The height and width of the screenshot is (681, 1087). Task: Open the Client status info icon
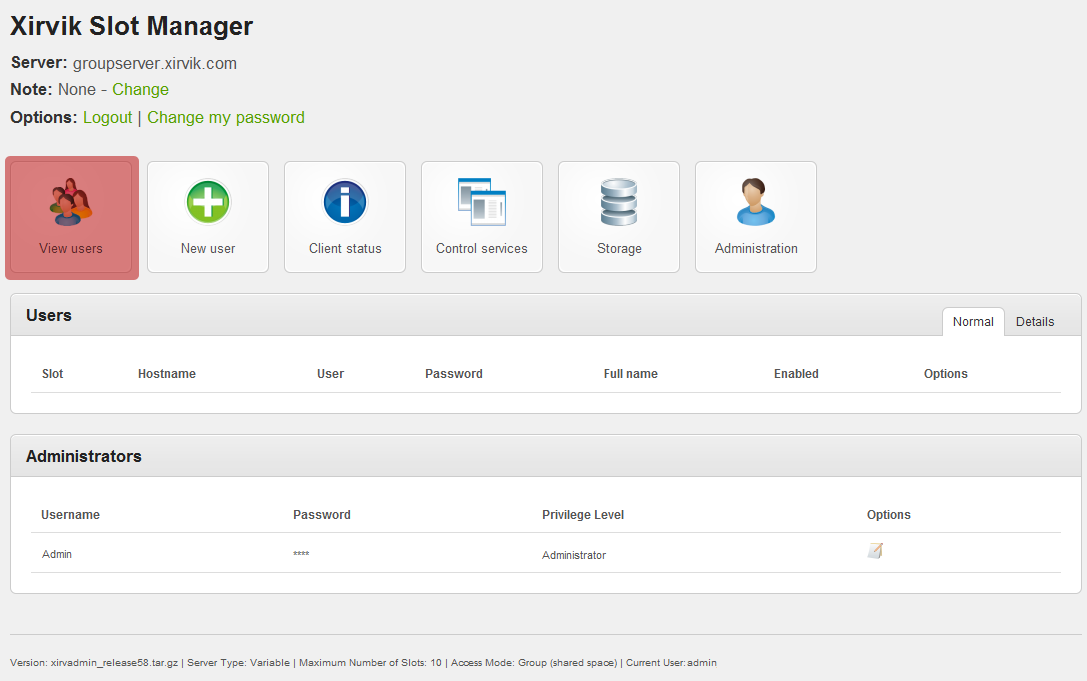pos(345,202)
